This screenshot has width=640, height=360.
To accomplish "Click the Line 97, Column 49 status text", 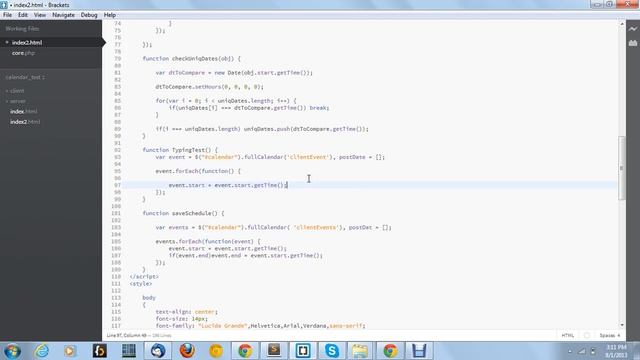I will [127, 336].
